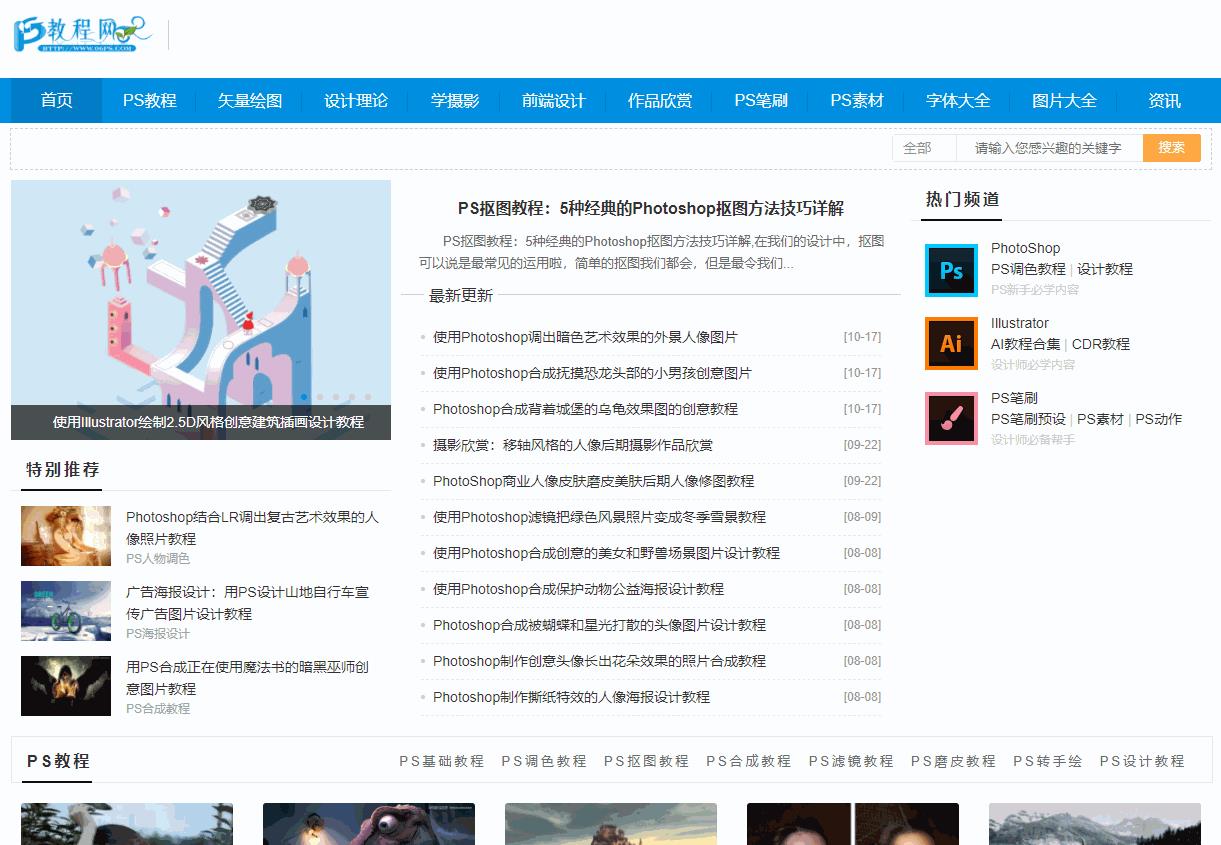Screen dimensions: 1221x845
Task: Open the 字体大全 navigation menu item
Action: tap(958, 100)
